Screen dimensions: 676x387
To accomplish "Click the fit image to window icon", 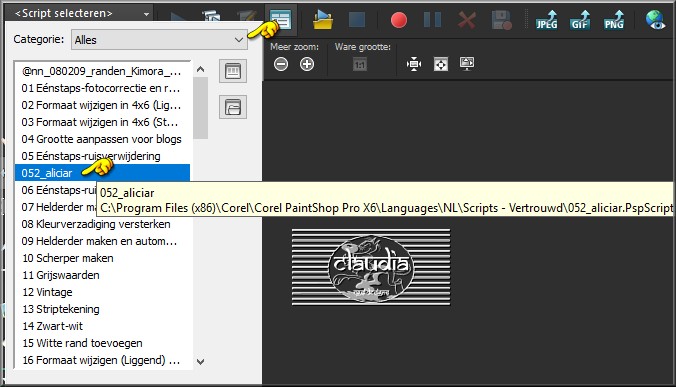I will (441, 64).
